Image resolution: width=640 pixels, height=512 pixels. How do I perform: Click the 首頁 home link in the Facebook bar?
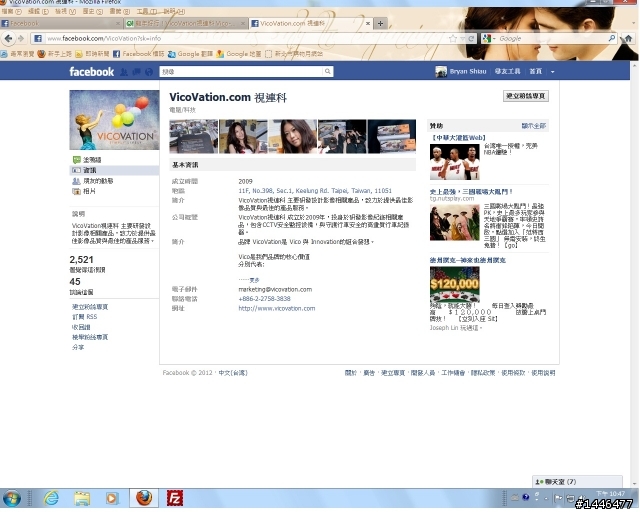tap(535, 71)
